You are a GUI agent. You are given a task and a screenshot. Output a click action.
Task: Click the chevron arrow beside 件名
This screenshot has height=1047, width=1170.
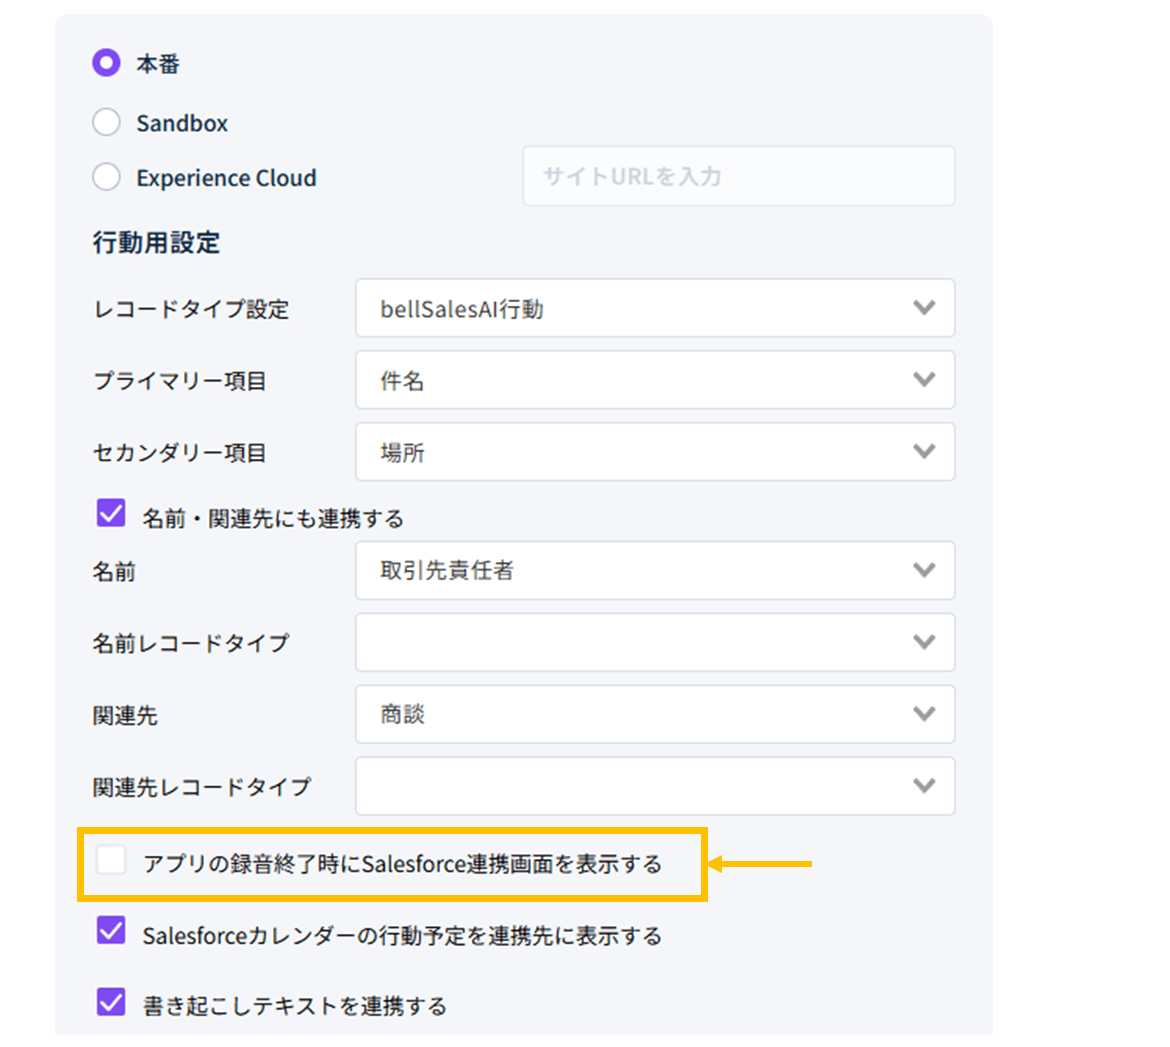(x=924, y=380)
